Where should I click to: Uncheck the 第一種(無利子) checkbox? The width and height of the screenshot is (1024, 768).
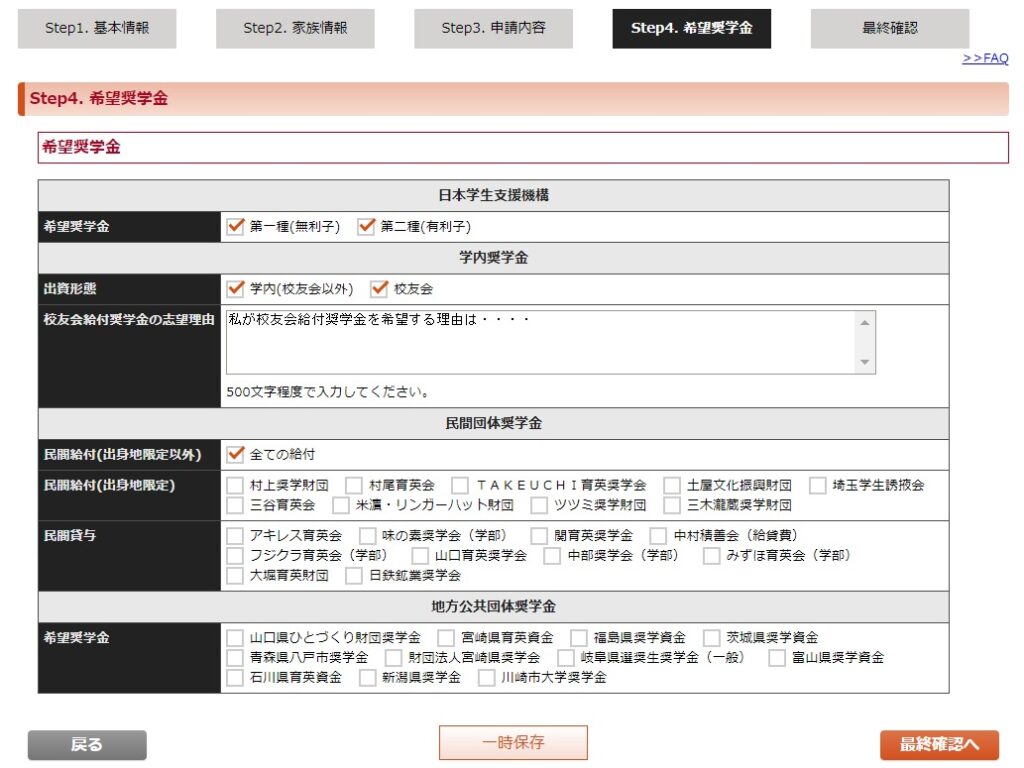pos(236,227)
